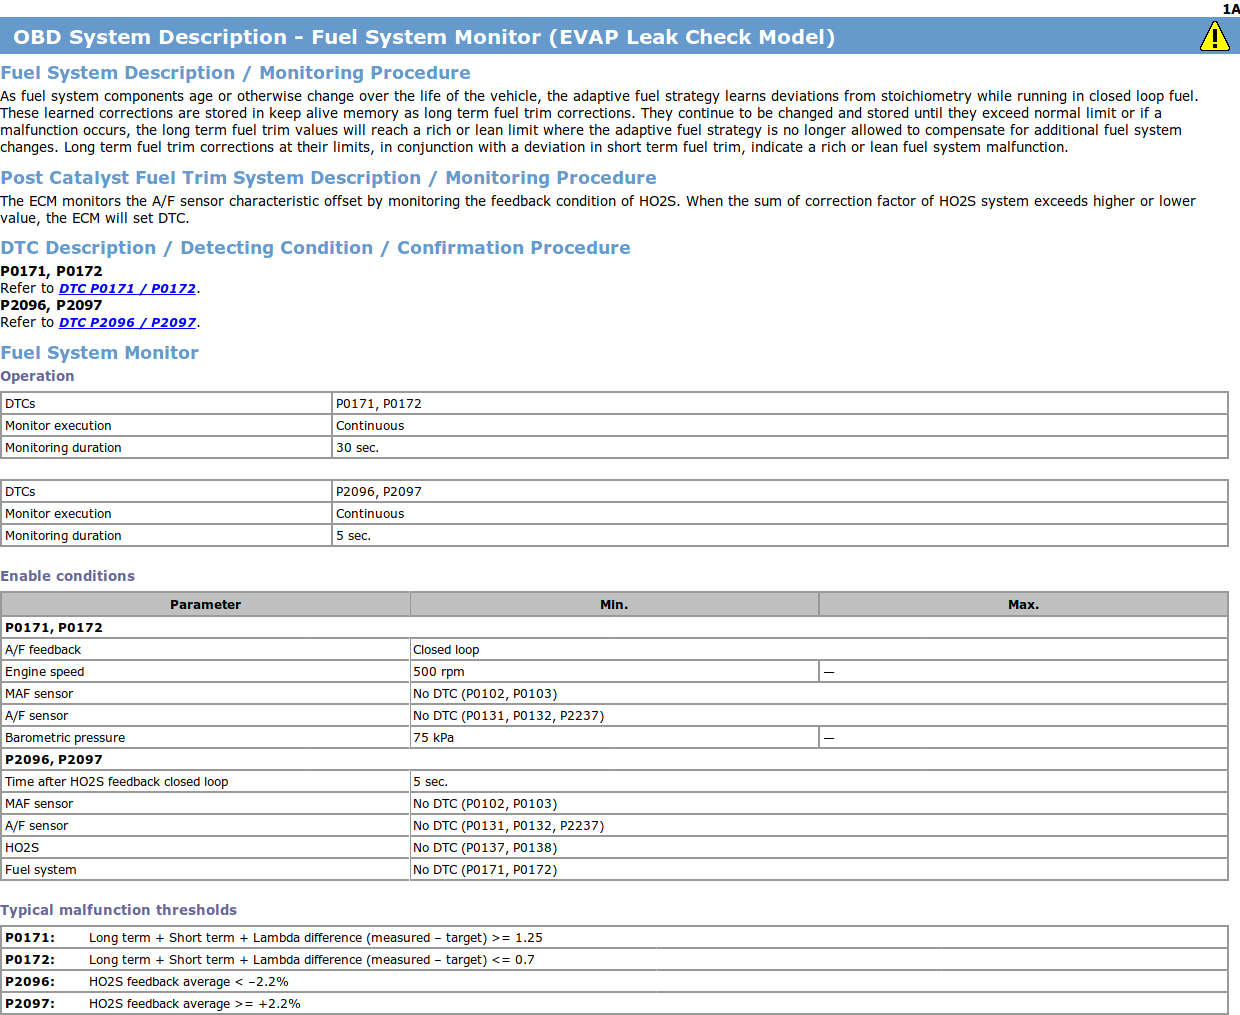Select the Fuel System Description heading
The image size is (1240, 1015).
pos(235,73)
